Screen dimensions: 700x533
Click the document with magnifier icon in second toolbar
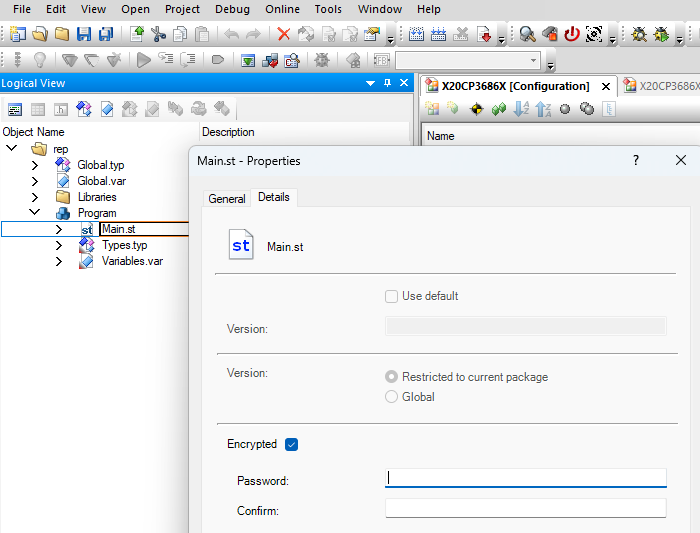coord(292,60)
